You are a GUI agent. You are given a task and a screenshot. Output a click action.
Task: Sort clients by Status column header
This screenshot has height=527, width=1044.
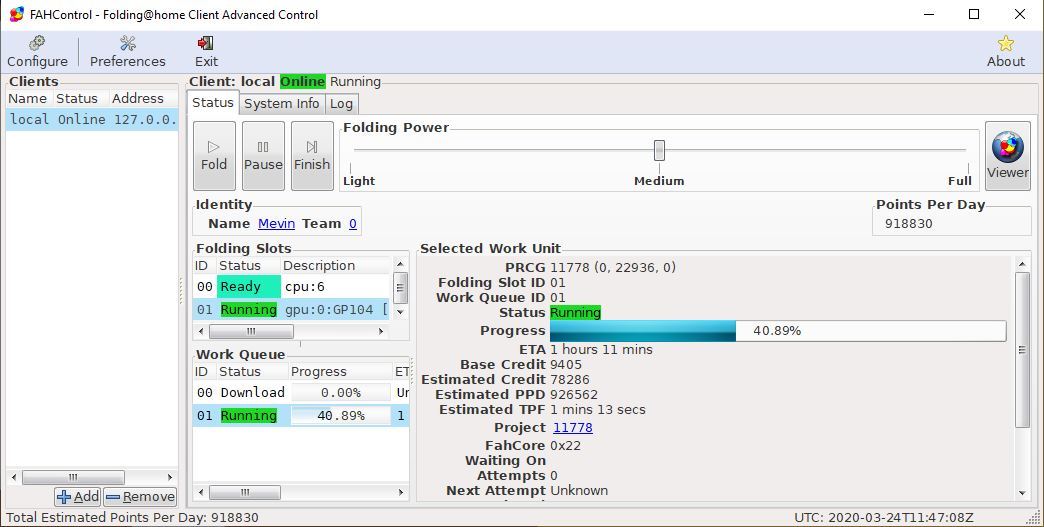pyautogui.click(x=79, y=98)
